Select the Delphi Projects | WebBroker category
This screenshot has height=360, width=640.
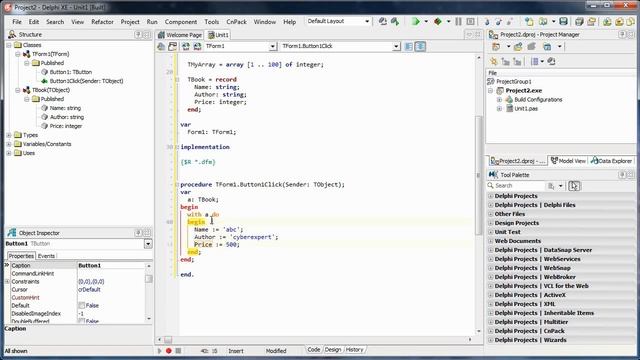[535, 277]
